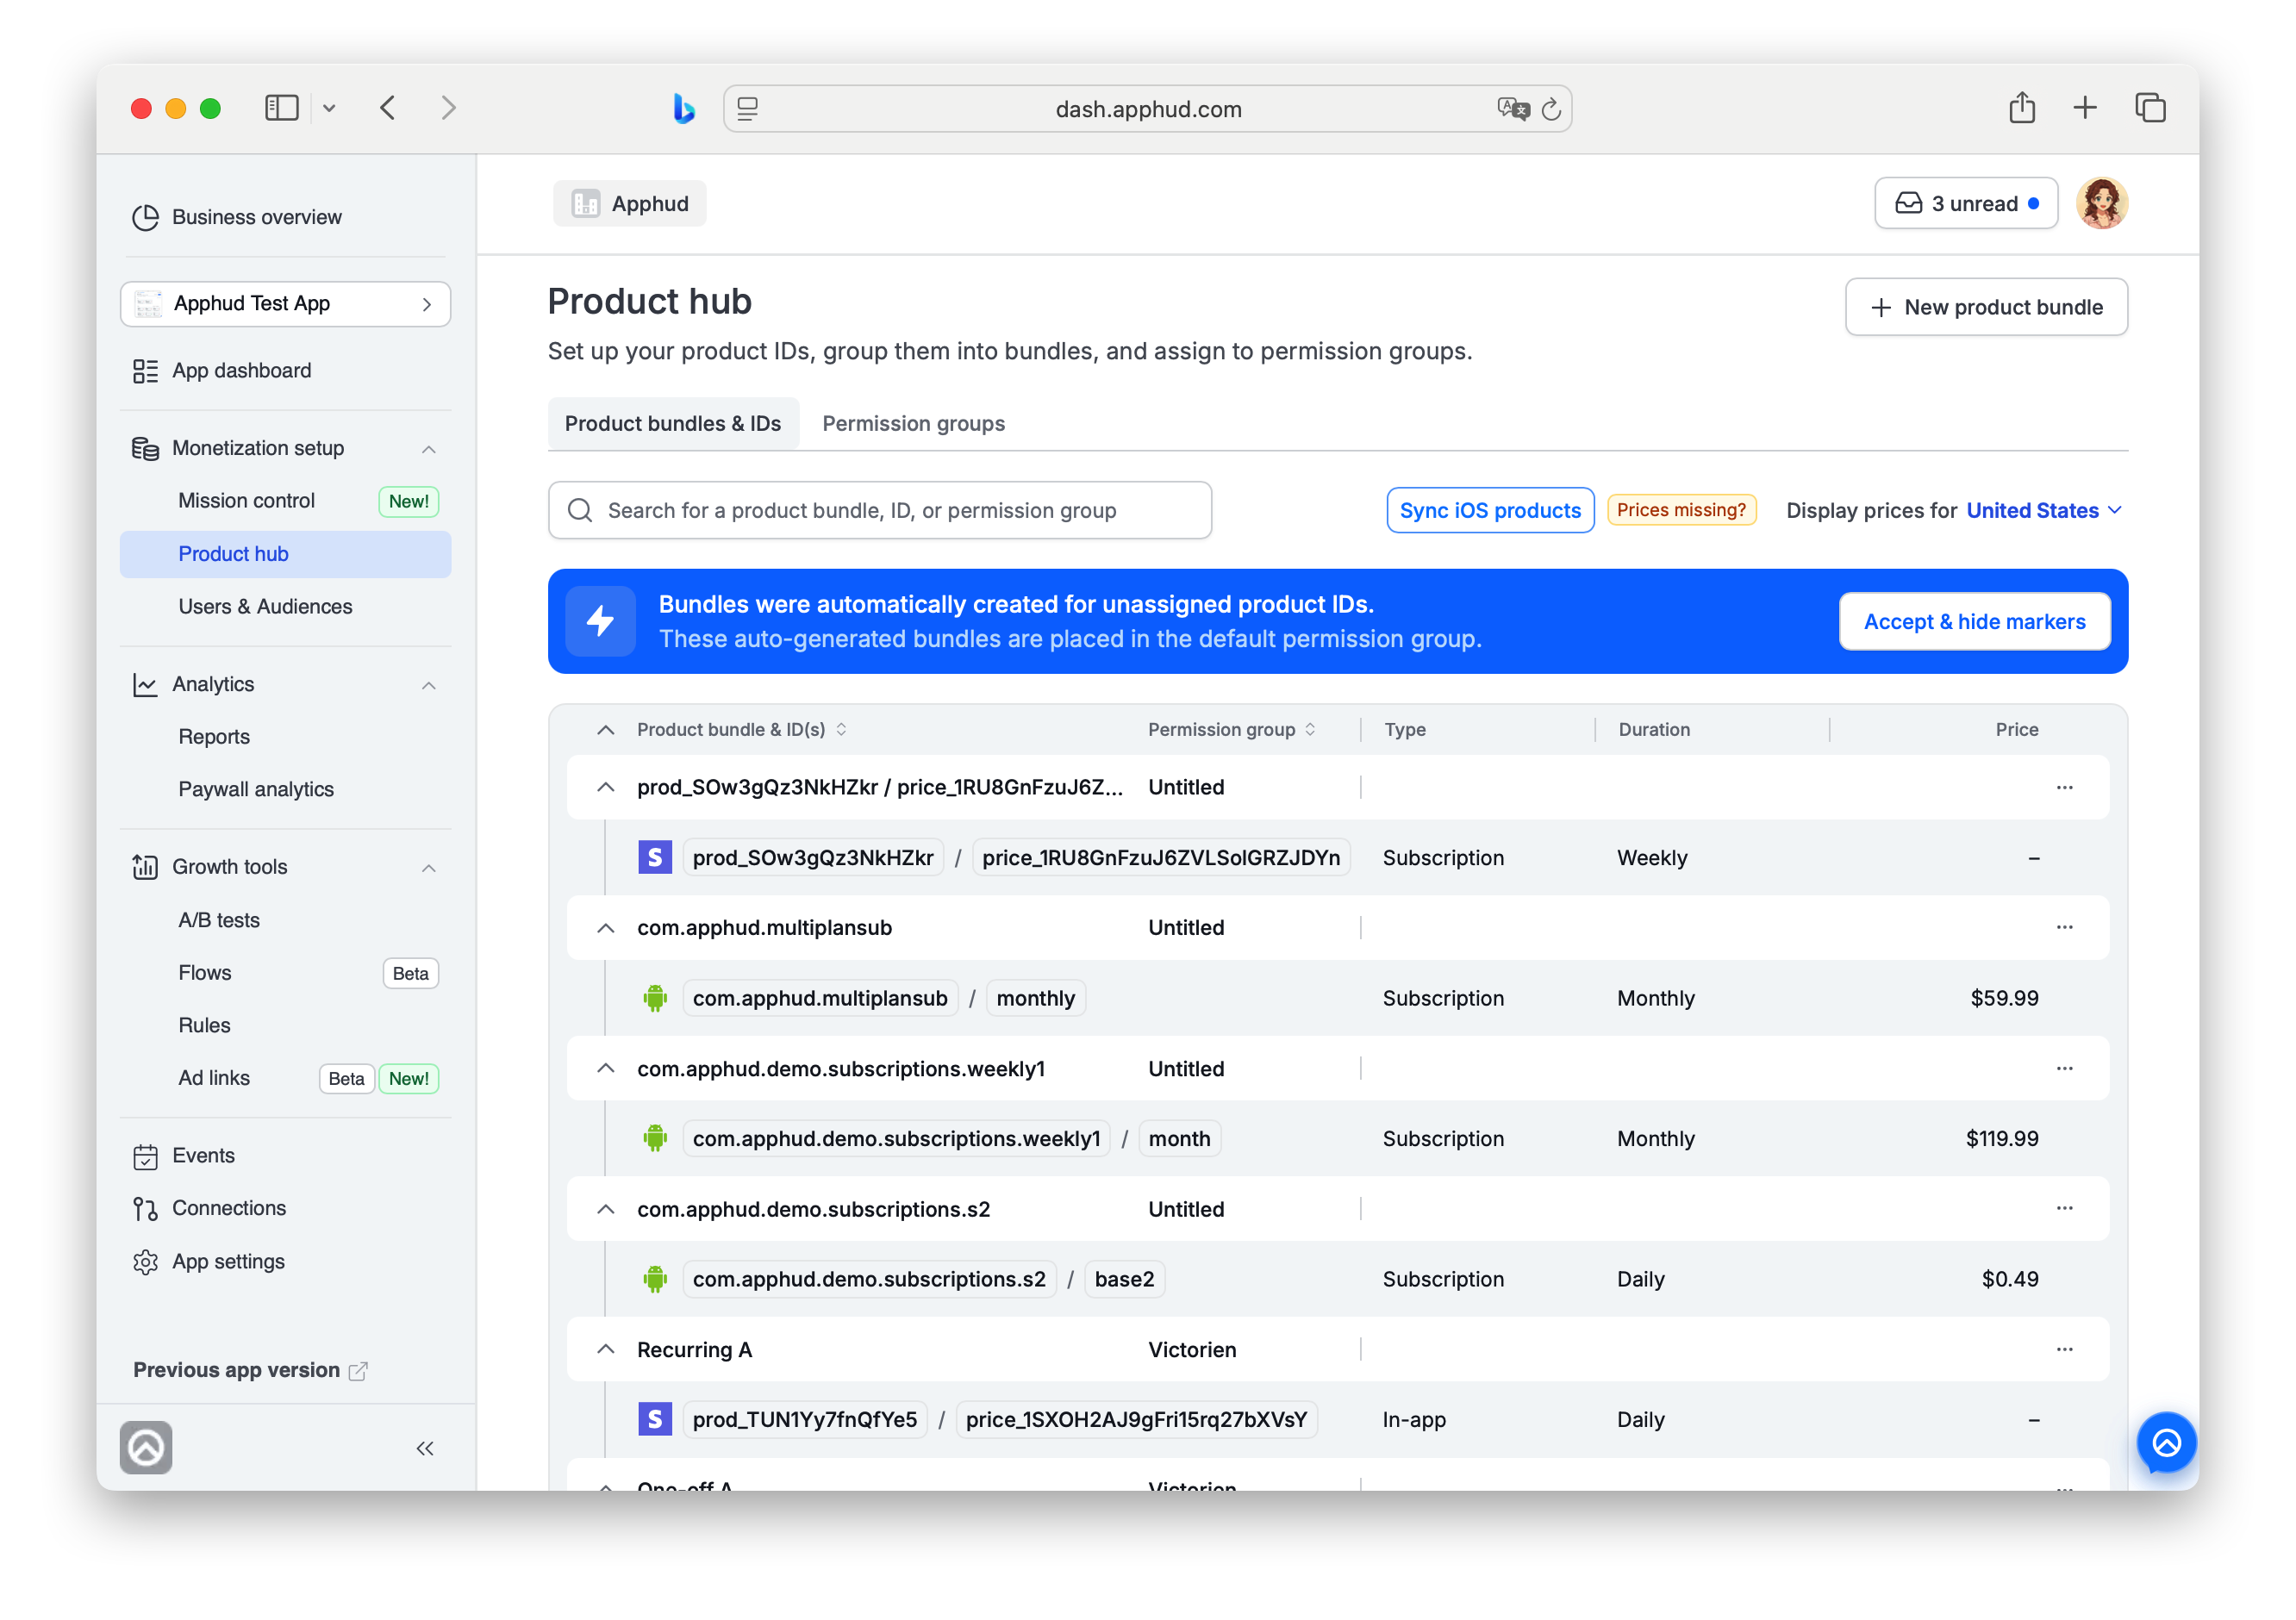Click the Bing icon in toolbar
The image size is (2296, 1620).
(x=684, y=108)
